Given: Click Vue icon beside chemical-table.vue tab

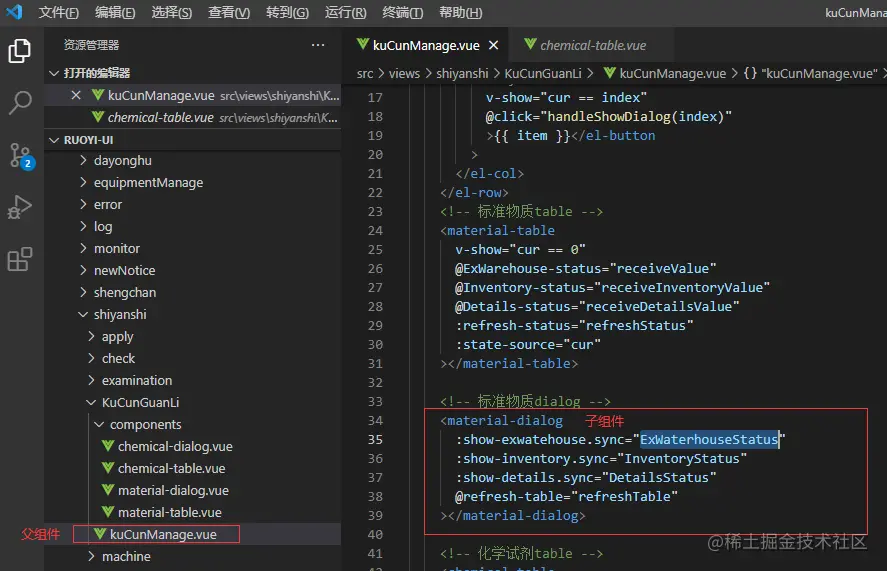Looking at the screenshot, I should [x=530, y=44].
